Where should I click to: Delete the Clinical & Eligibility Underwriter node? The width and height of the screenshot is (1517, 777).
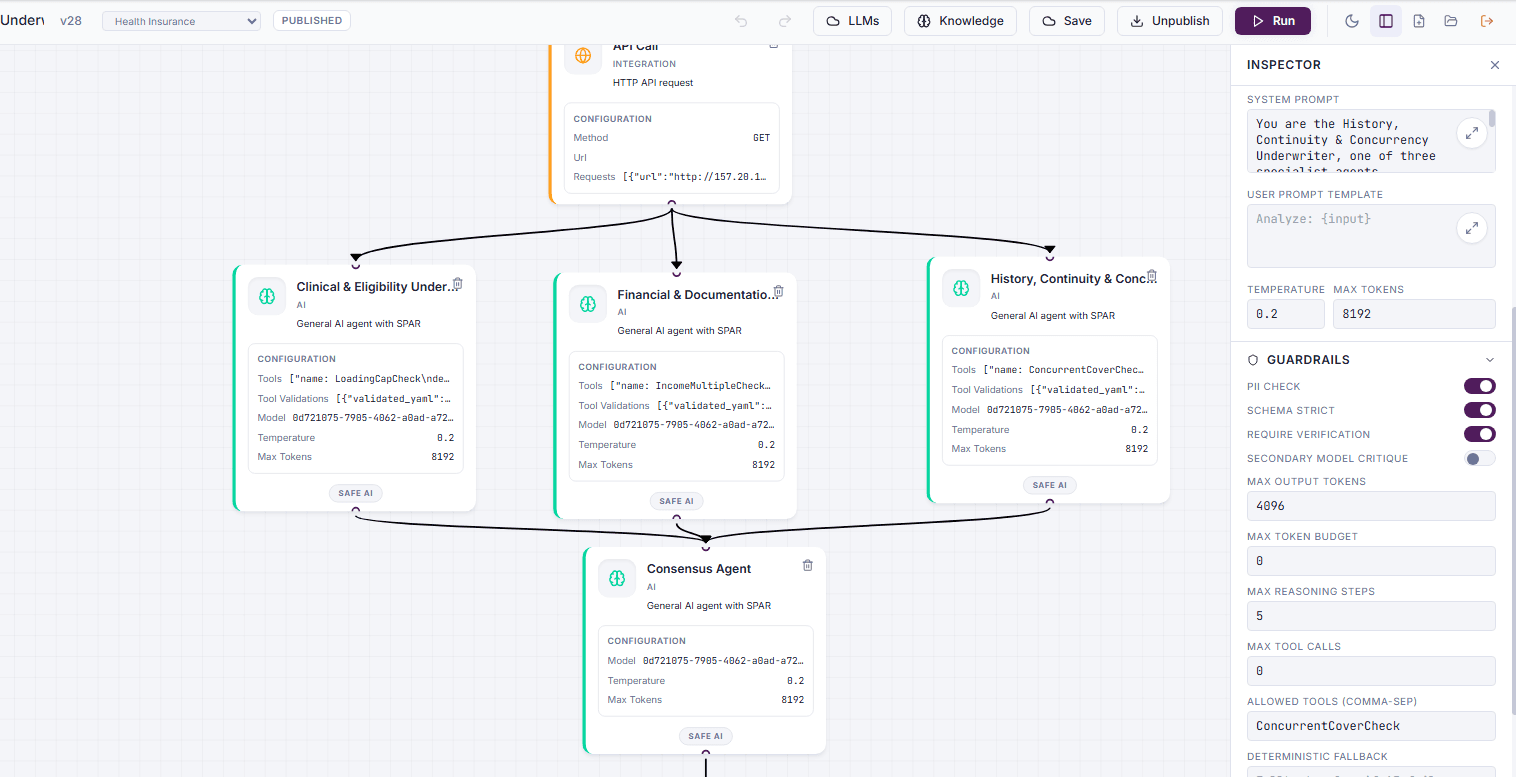[x=457, y=284]
